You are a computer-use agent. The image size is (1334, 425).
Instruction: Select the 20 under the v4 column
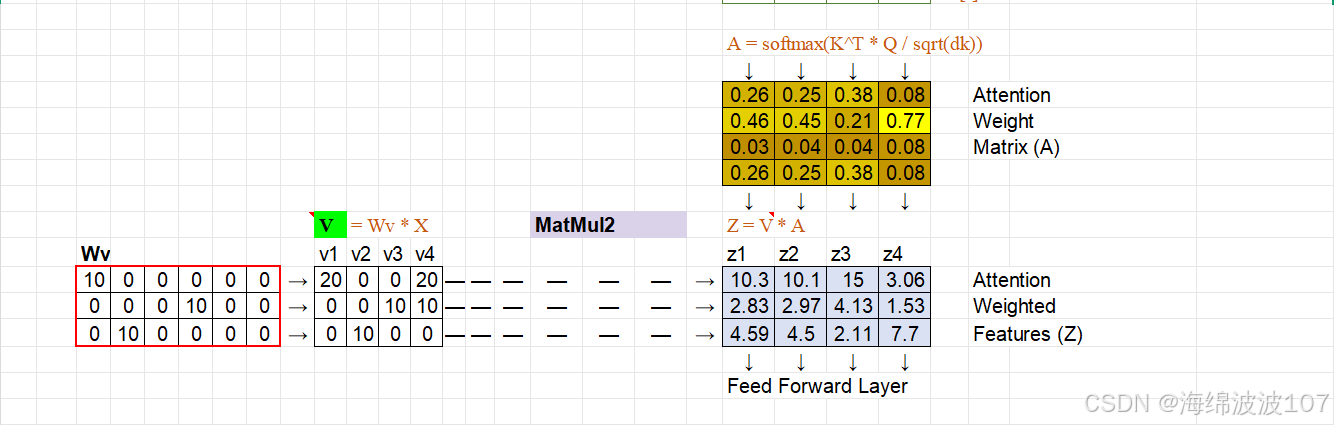(427, 280)
